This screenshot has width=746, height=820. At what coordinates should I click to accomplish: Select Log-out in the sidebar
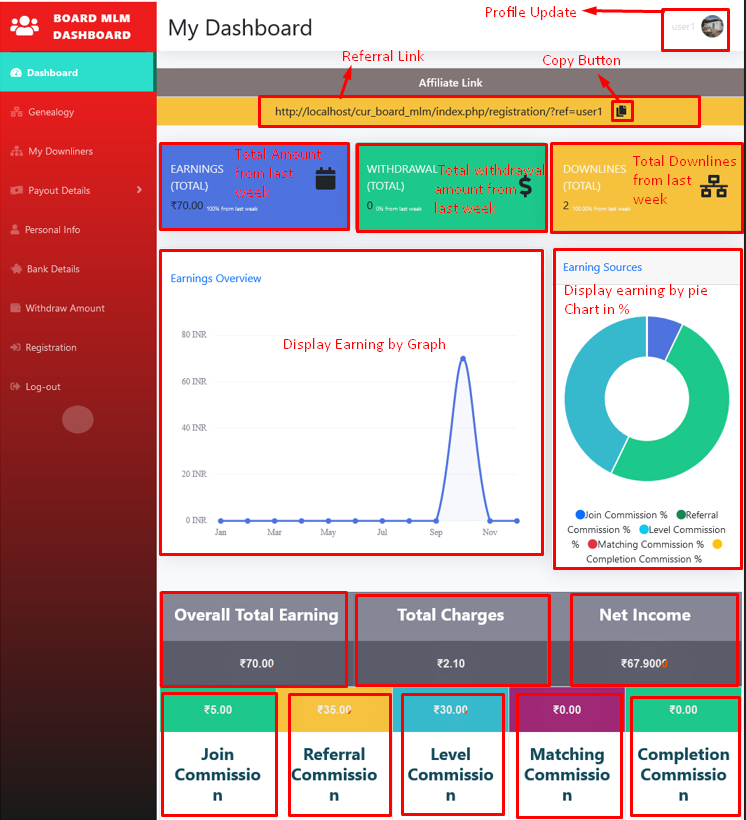77,386
